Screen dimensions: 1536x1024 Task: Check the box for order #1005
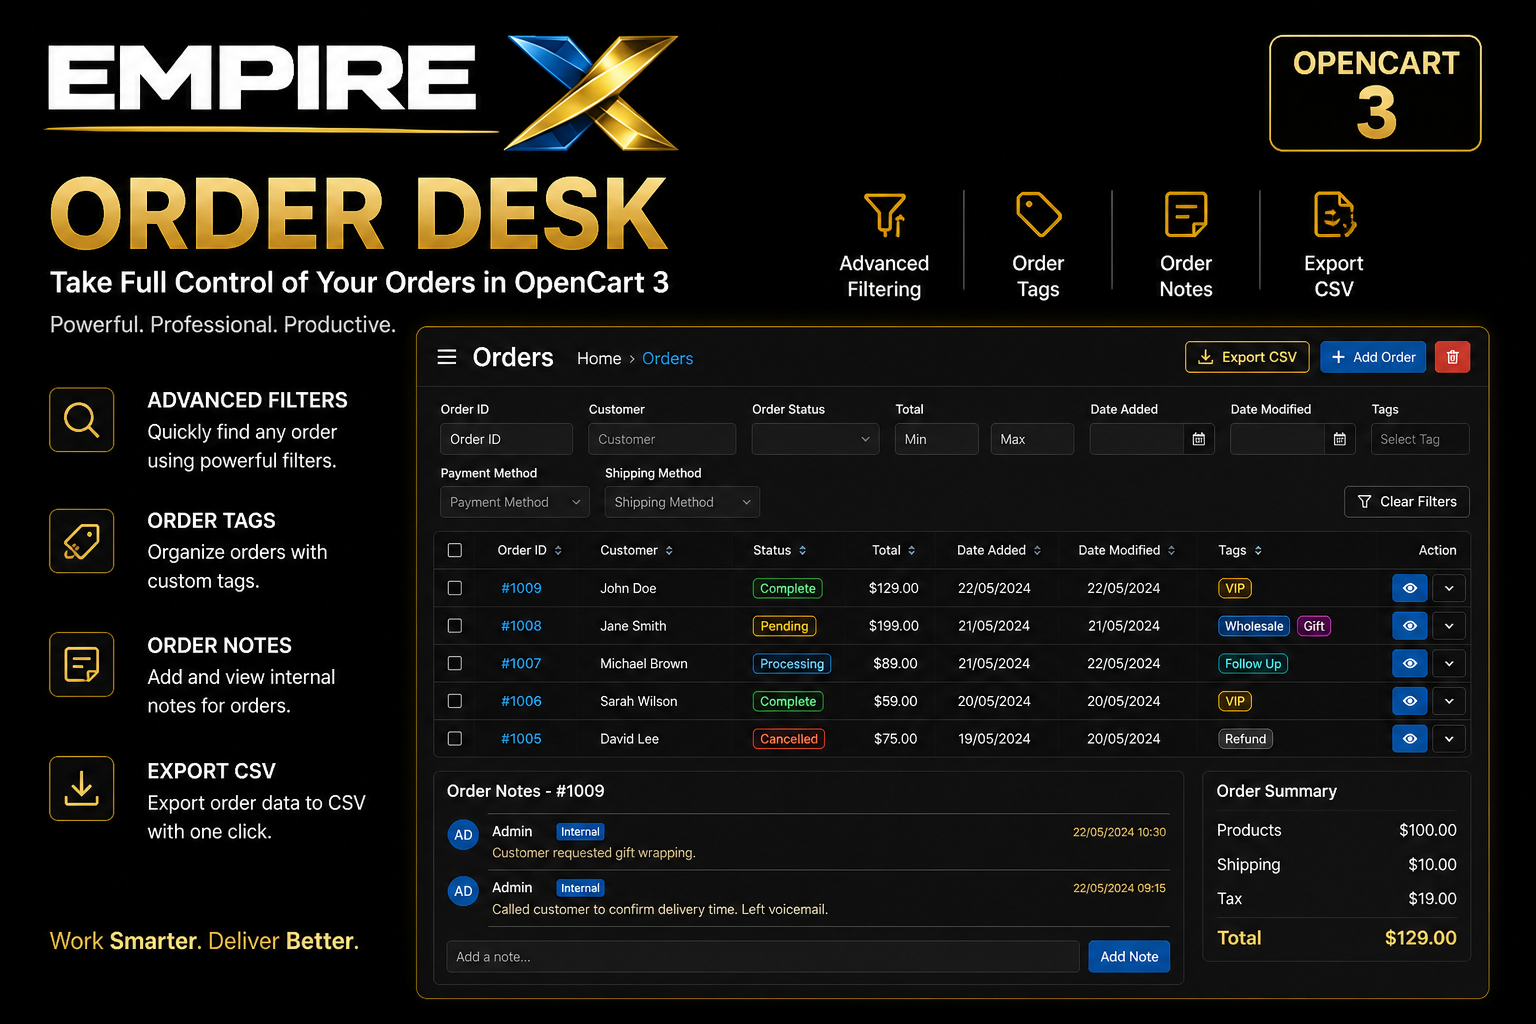455,739
